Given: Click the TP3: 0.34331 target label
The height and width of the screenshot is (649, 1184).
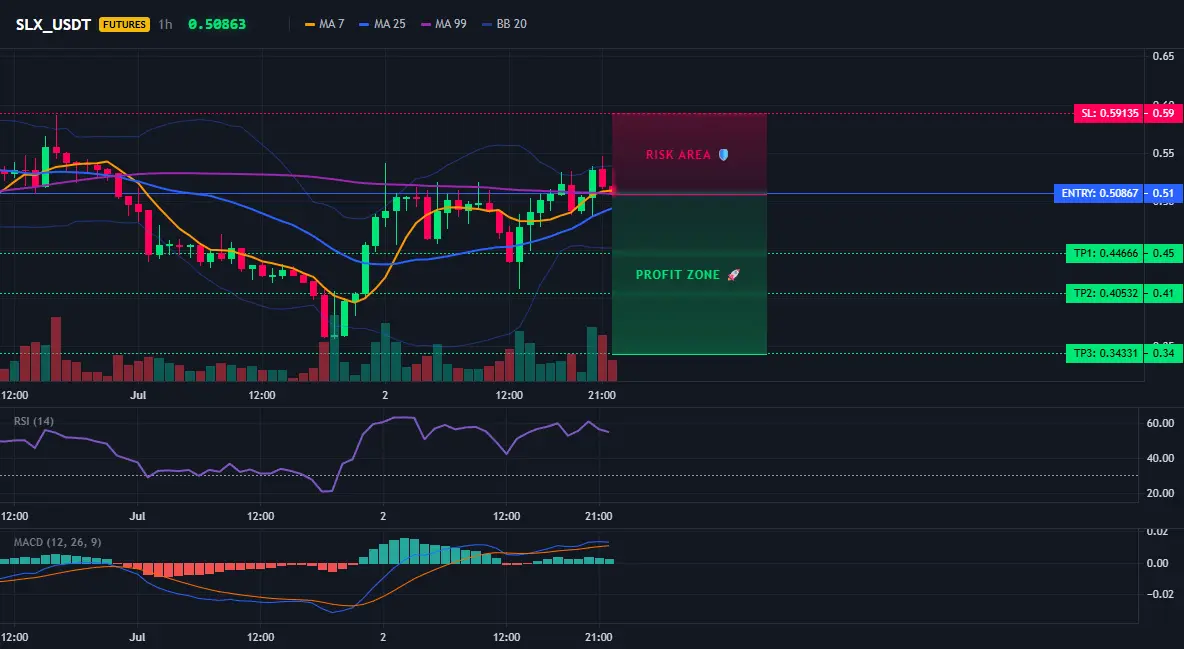Looking at the screenshot, I should pyautogui.click(x=1105, y=353).
